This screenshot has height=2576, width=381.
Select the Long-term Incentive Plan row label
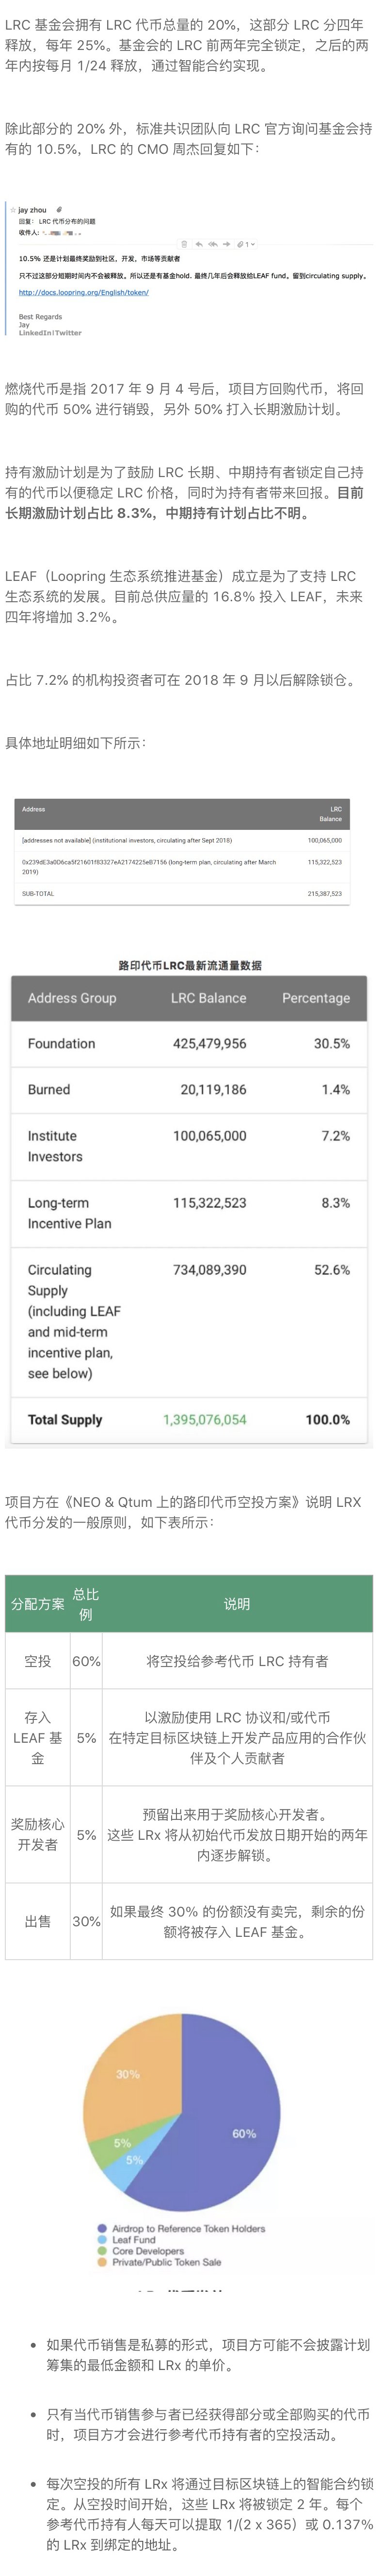[x=69, y=1213]
